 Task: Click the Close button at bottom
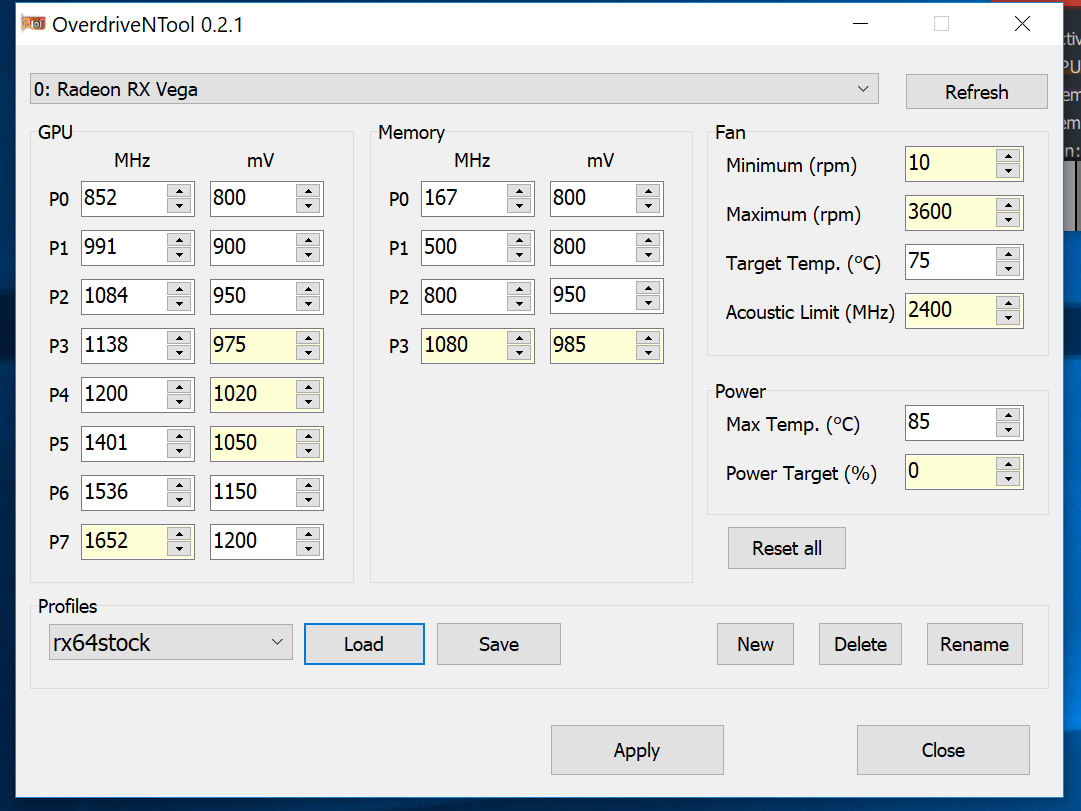tap(943, 750)
